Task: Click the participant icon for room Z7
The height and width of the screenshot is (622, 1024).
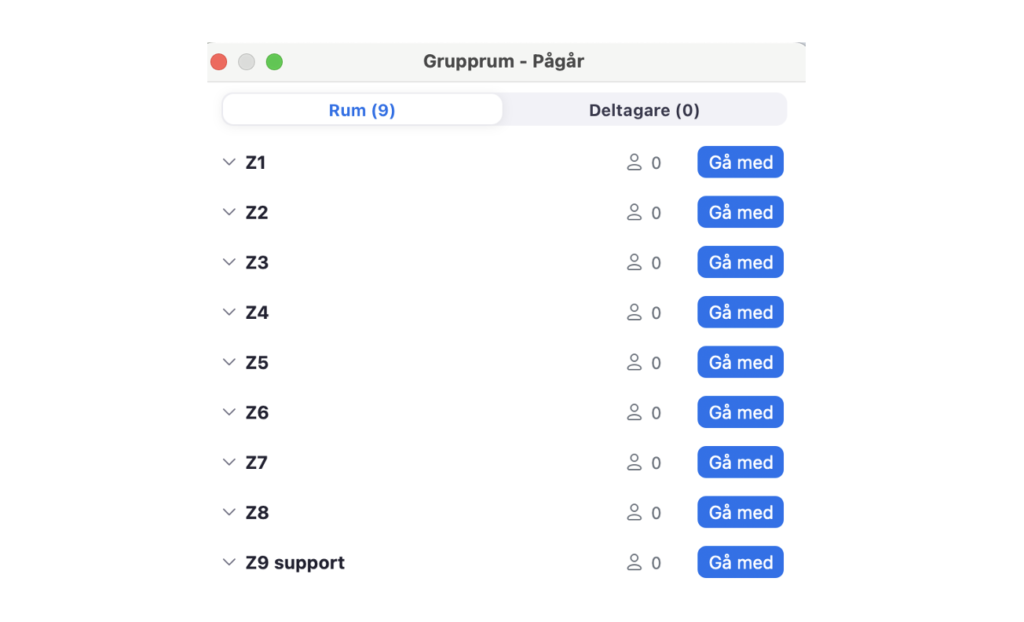Action: coord(634,462)
